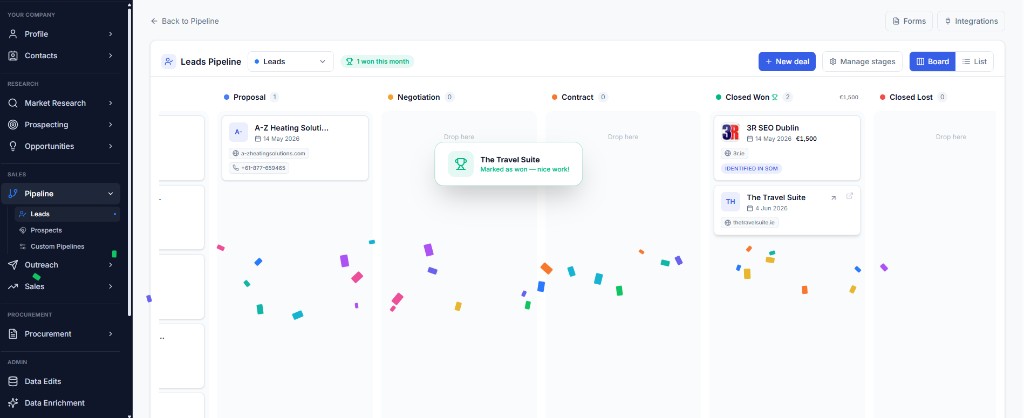Open the Market Research sidebar icon
The width and height of the screenshot is (1024, 418).
[x=12, y=103]
